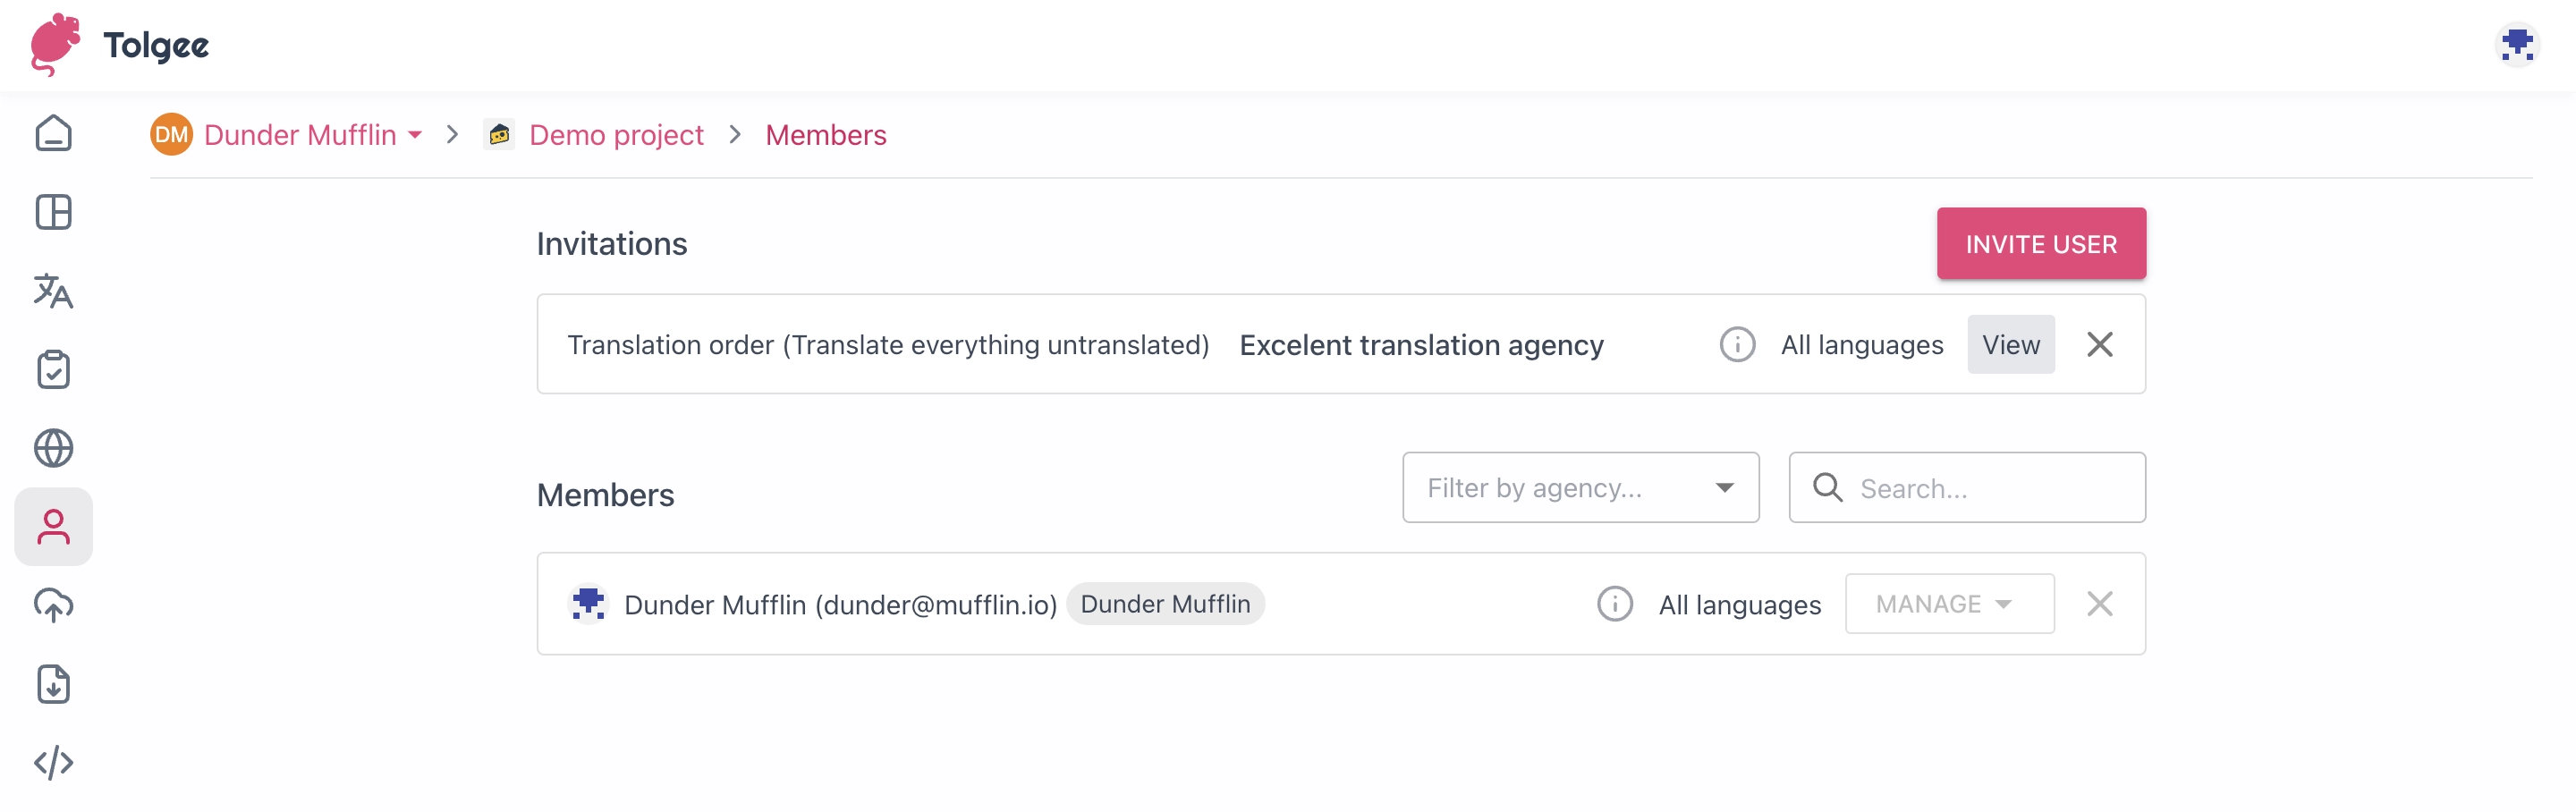Go to Demo project breadcrumb
2576x812 pixels.
[615, 135]
